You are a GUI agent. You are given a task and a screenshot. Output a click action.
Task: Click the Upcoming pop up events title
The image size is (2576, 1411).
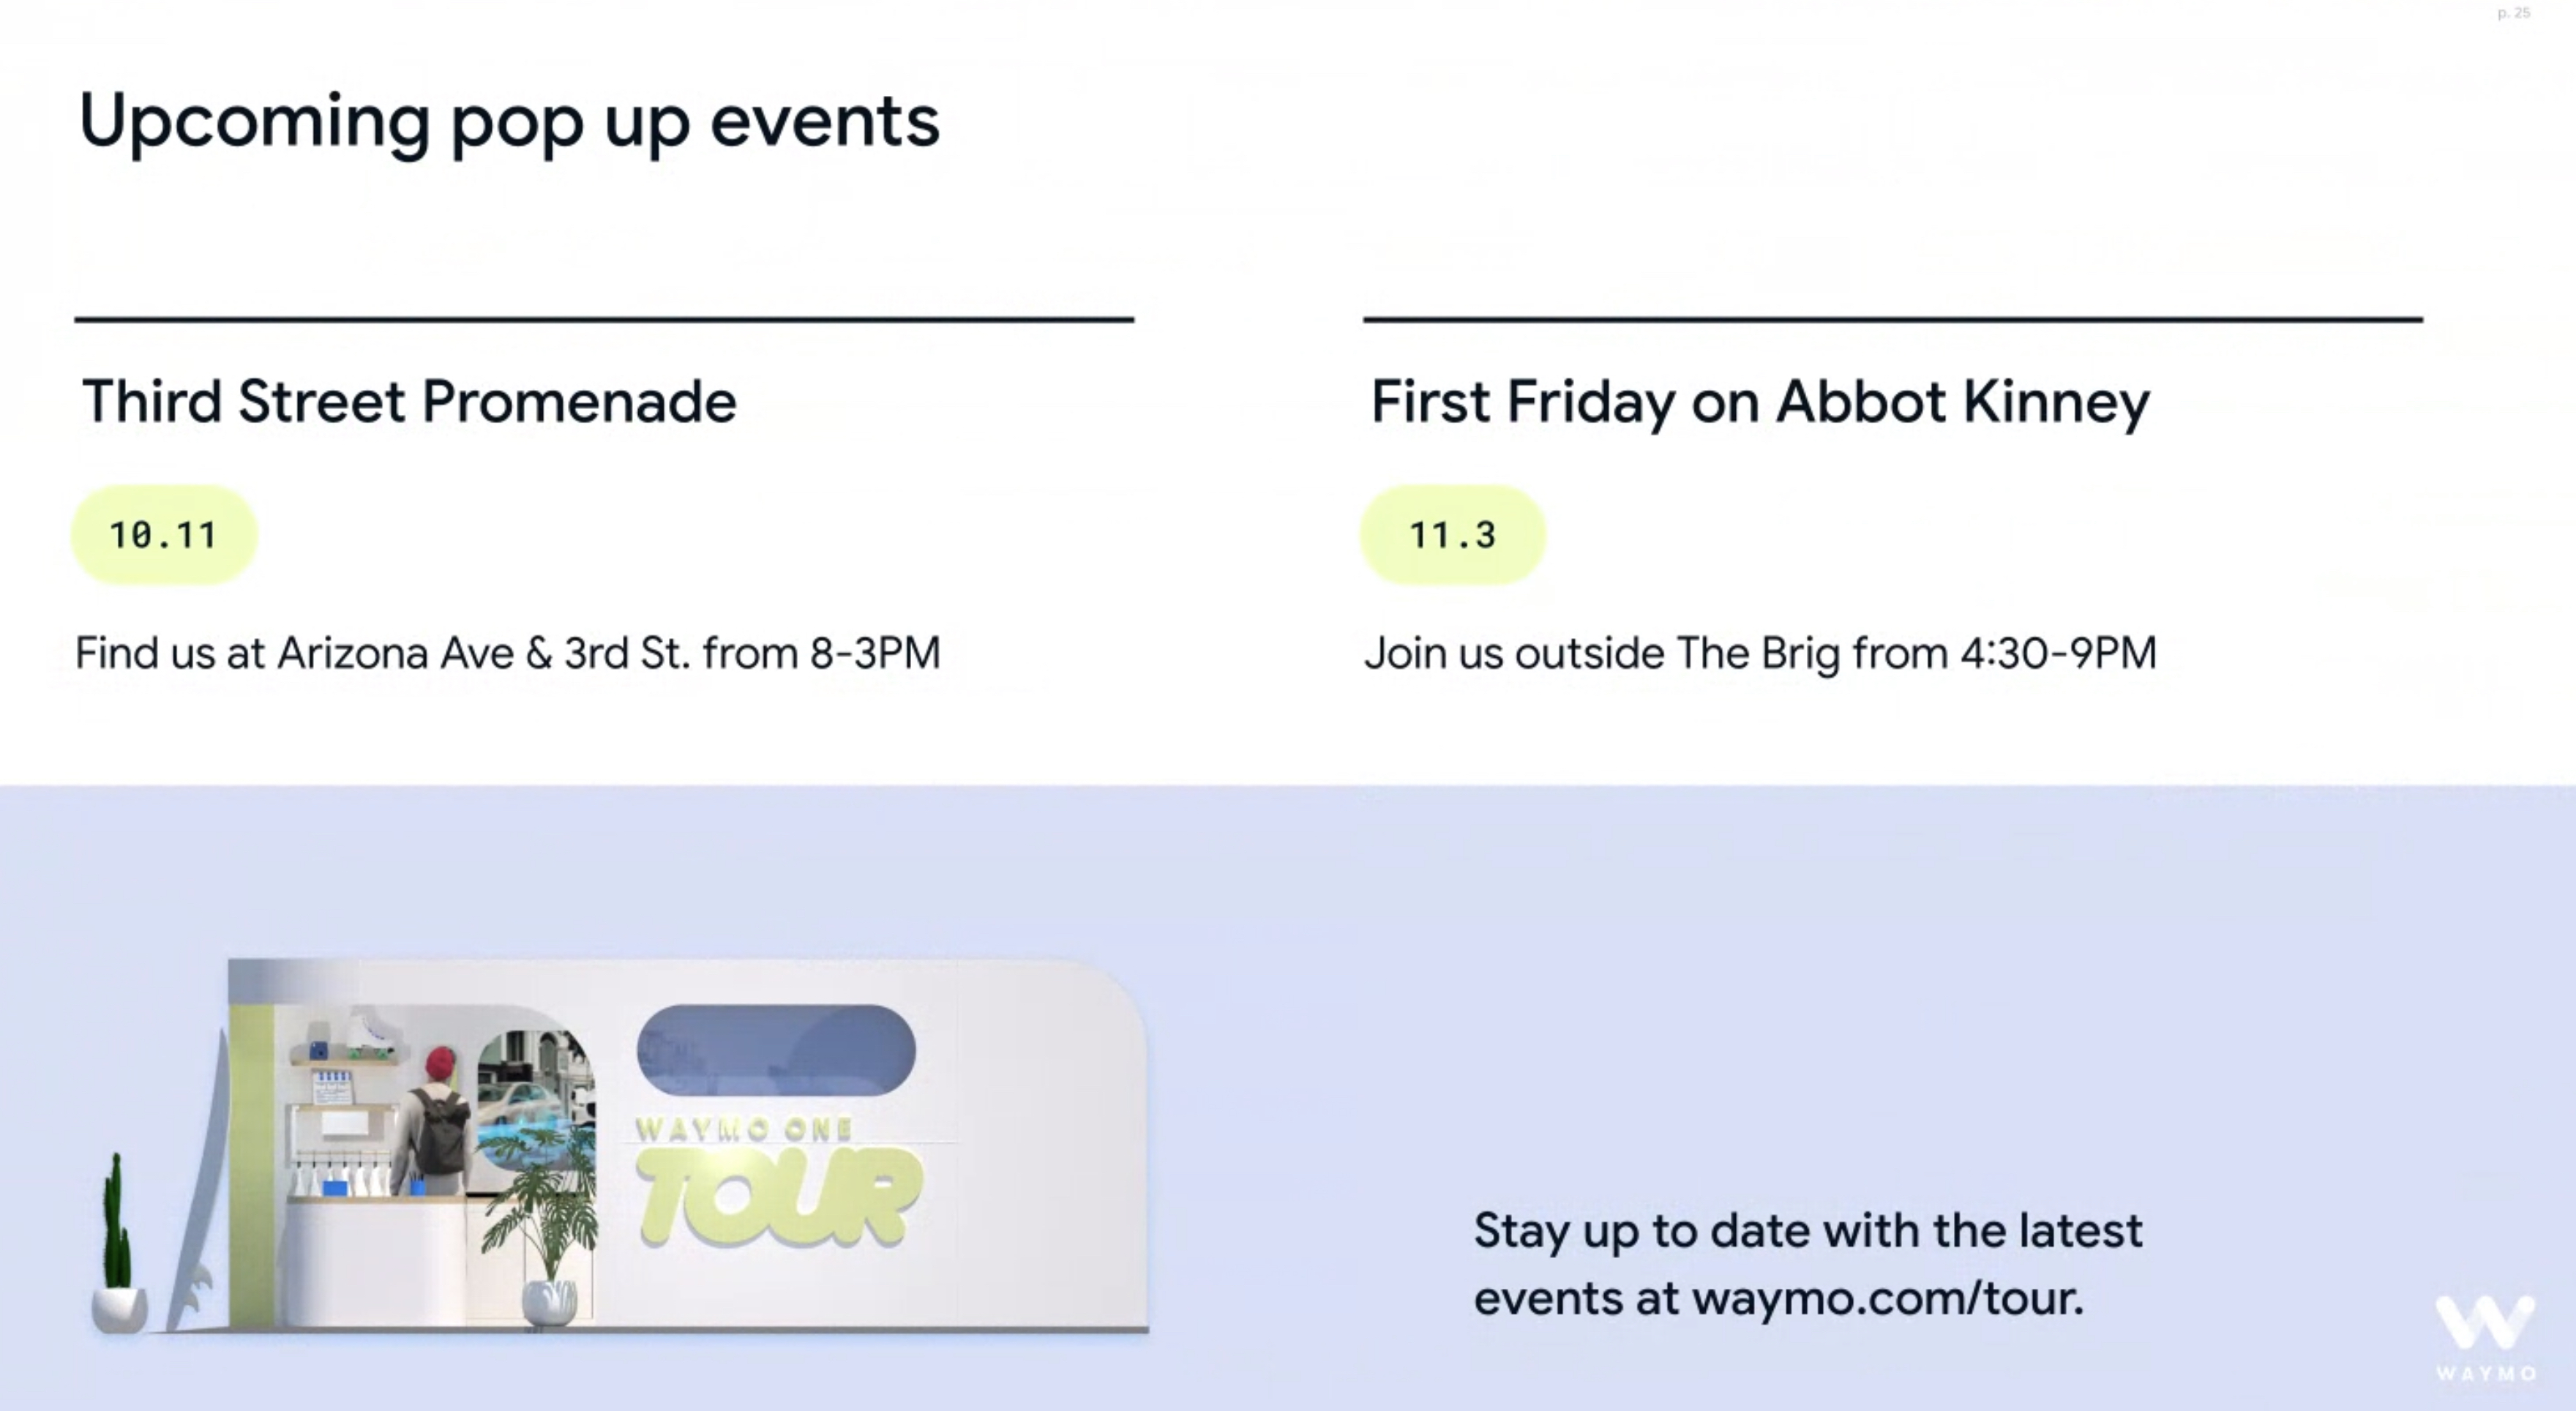(509, 122)
